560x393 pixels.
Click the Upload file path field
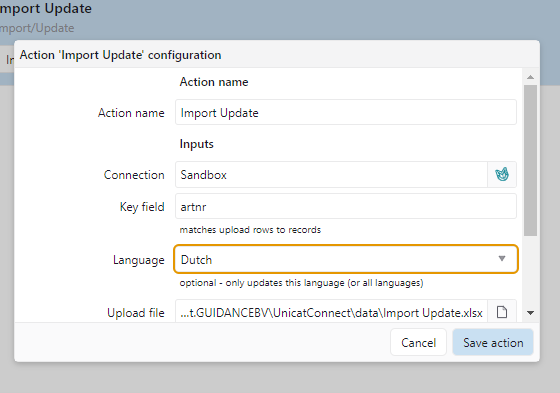tap(331, 312)
